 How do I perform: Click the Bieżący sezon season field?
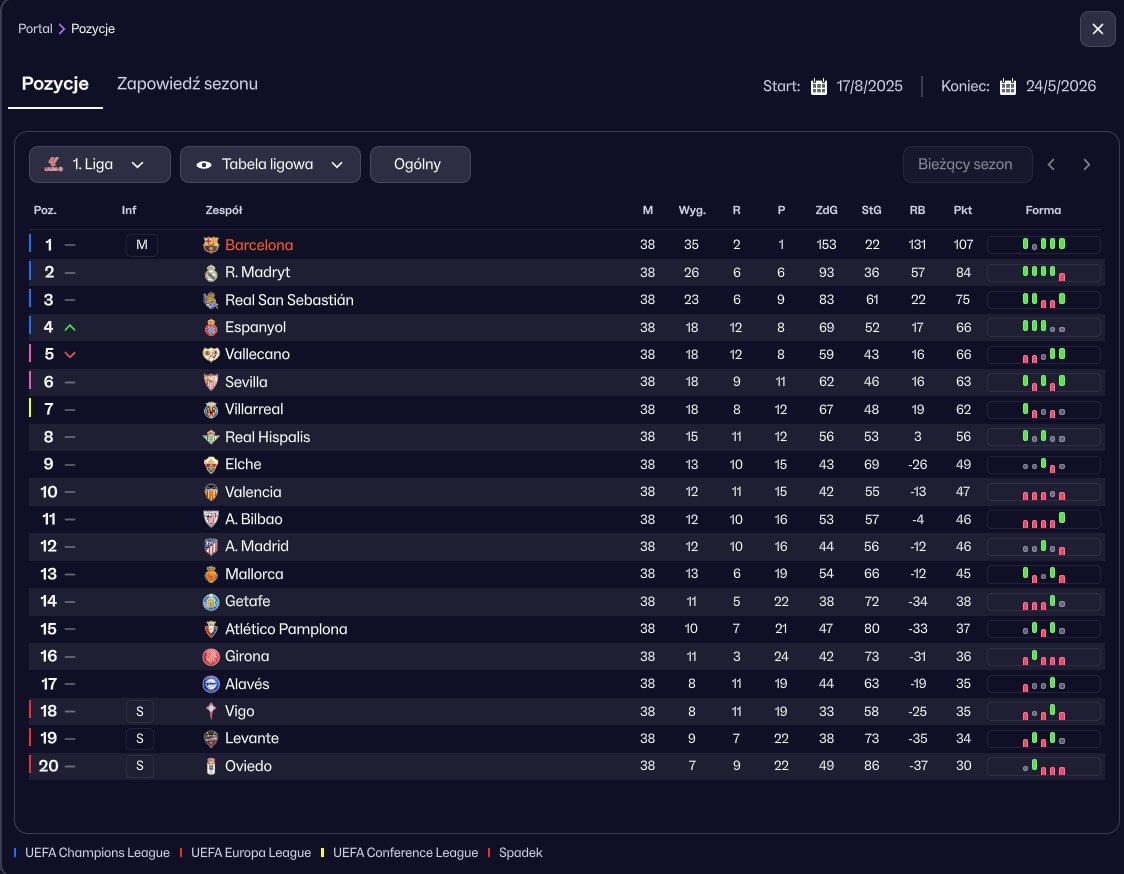point(967,164)
